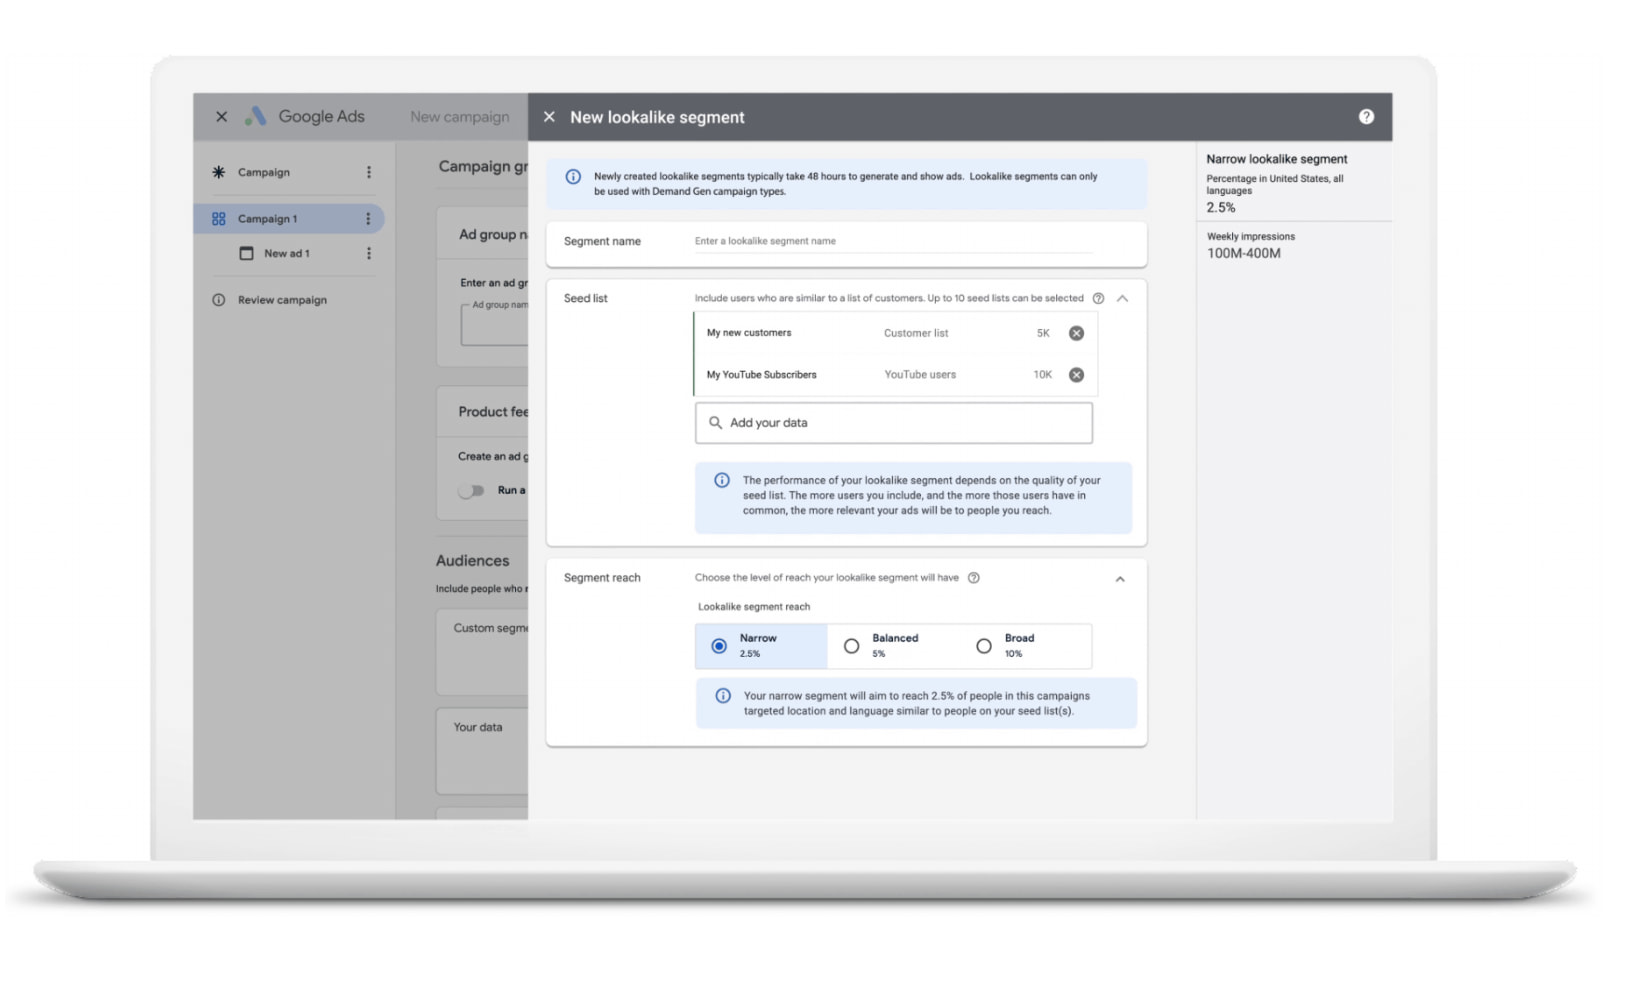This screenshot has height=1000, width=1636.
Task: Open the Campaign more options menu
Action: (369, 172)
